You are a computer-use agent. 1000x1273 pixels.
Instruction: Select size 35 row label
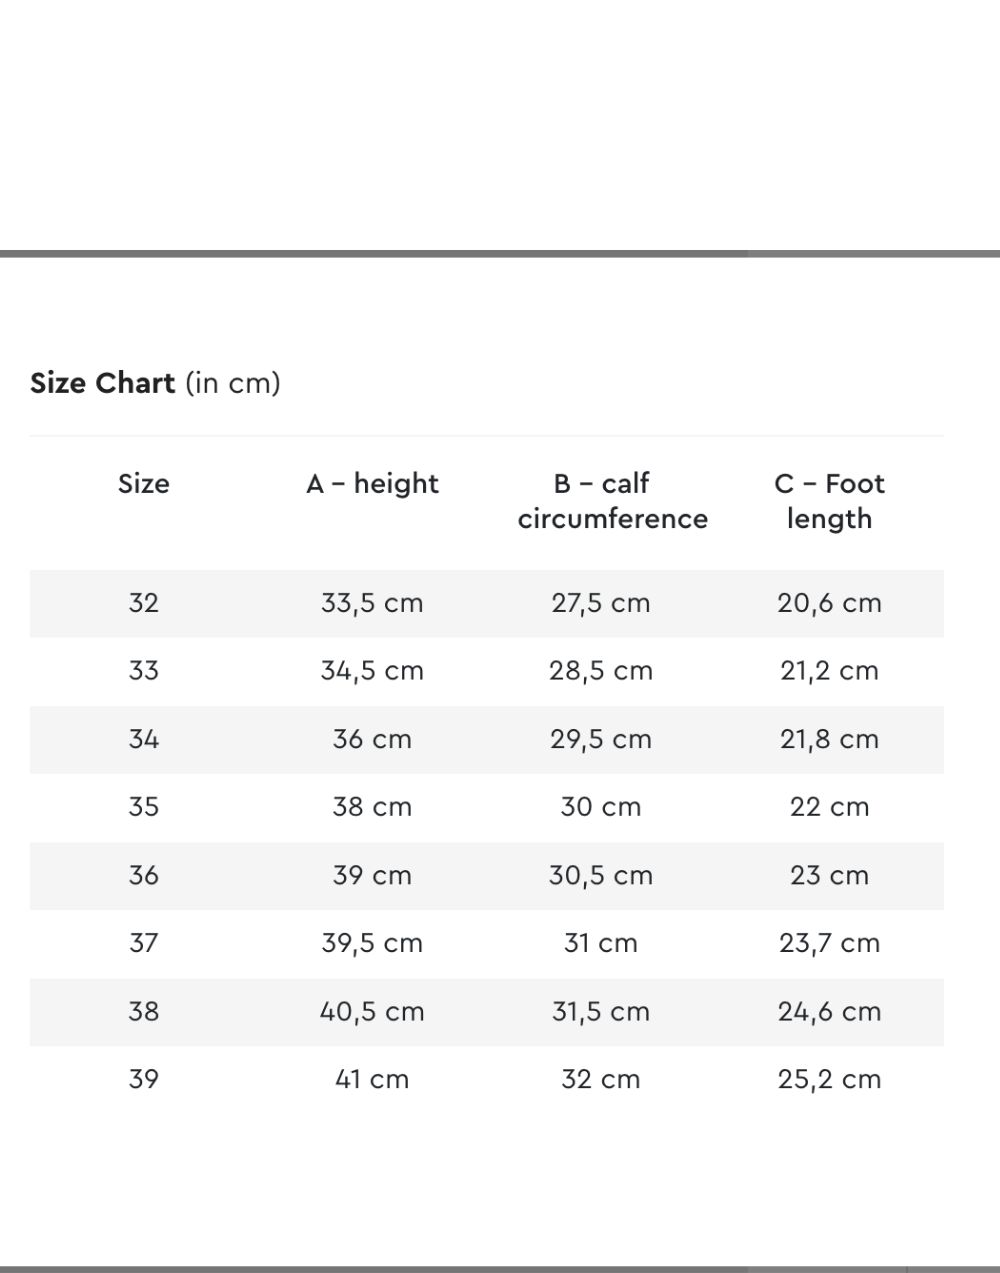click(x=144, y=807)
